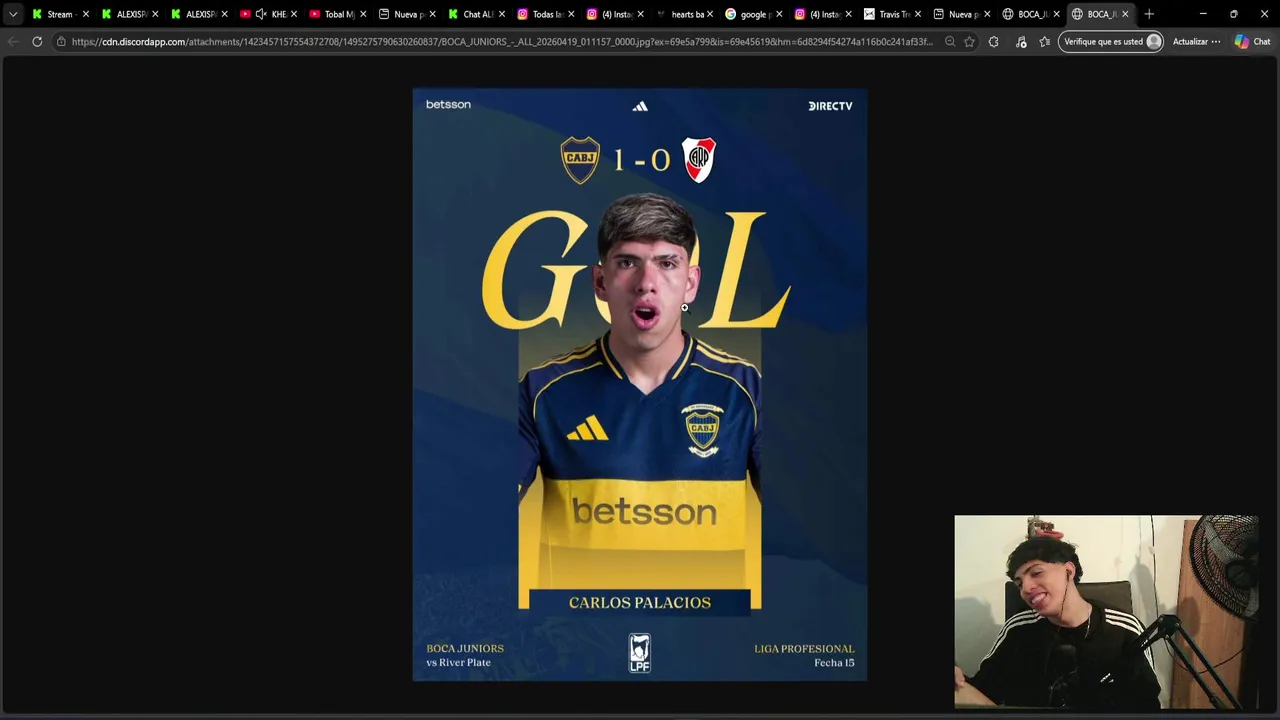Close the hearts ba tab

click(x=710, y=14)
